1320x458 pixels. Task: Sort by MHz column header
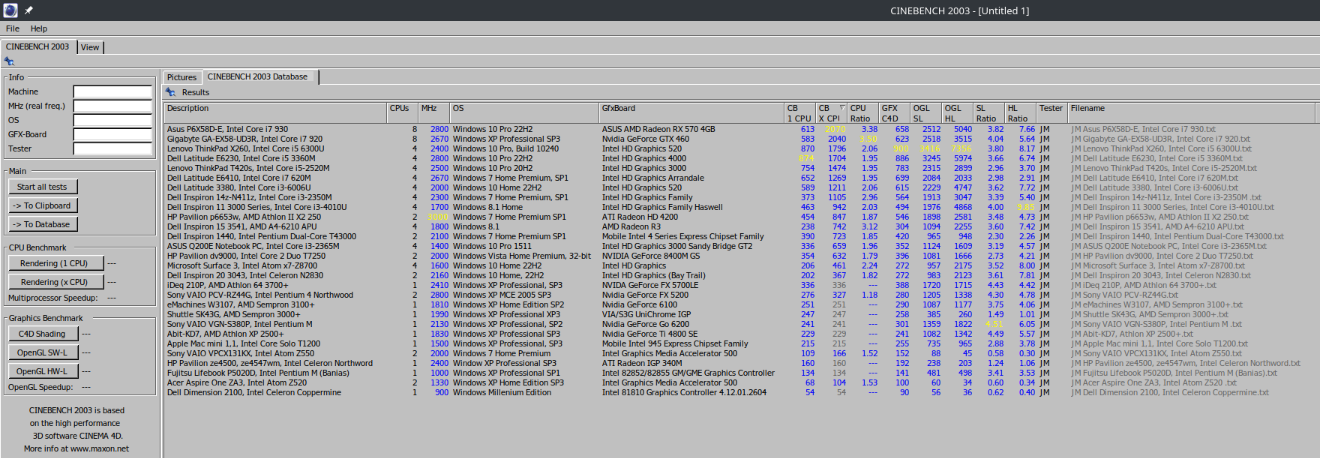point(434,112)
